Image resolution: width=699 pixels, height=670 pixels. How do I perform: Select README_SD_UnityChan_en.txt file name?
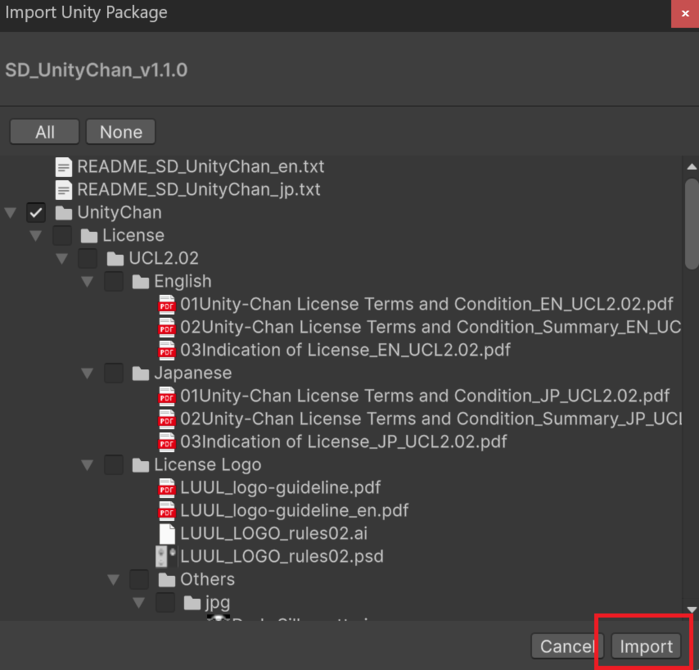pos(201,167)
